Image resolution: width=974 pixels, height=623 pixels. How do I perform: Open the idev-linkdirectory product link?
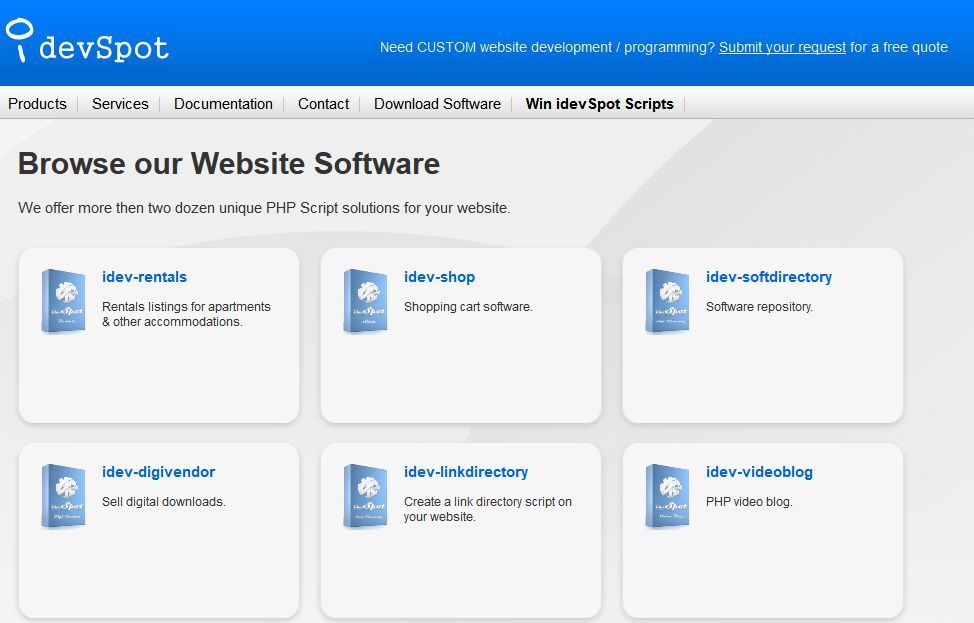tap(466, 472)
